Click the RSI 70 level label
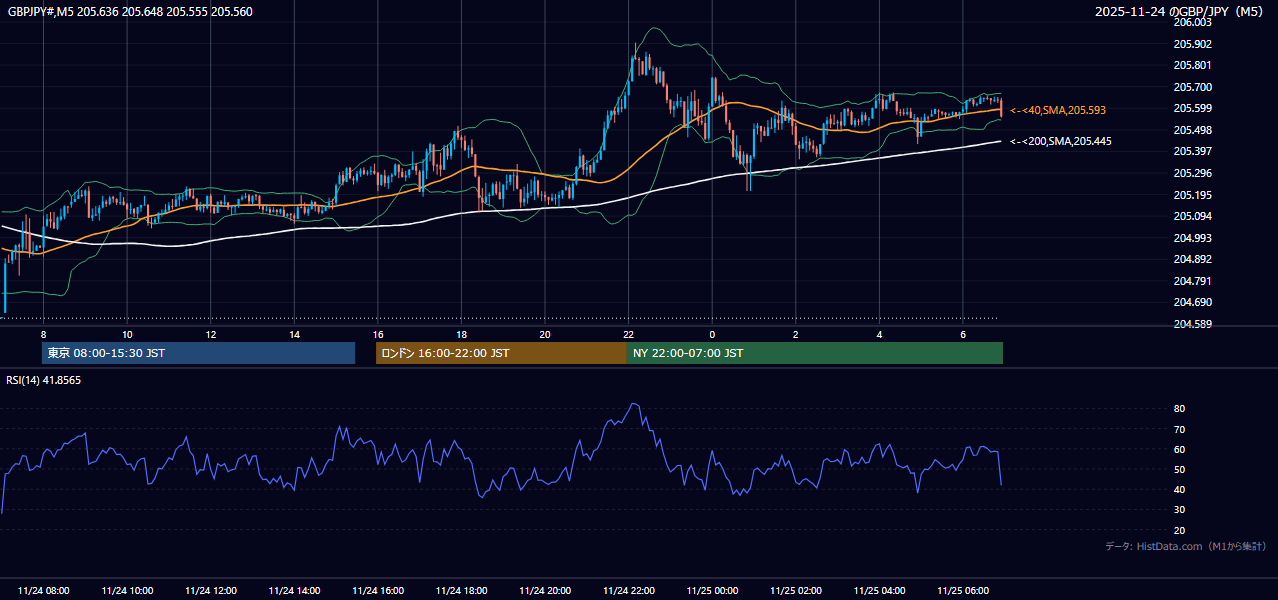 (x=1180, y=429)
